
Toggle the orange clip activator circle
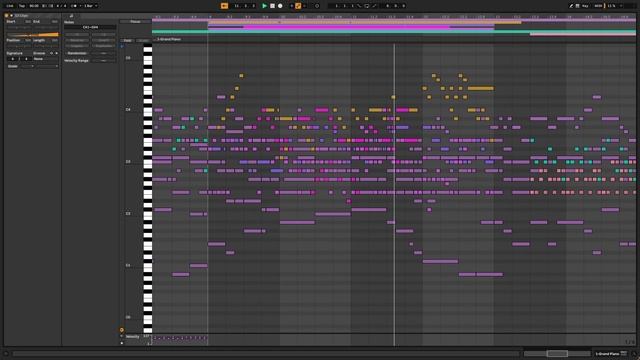[7, 16]
